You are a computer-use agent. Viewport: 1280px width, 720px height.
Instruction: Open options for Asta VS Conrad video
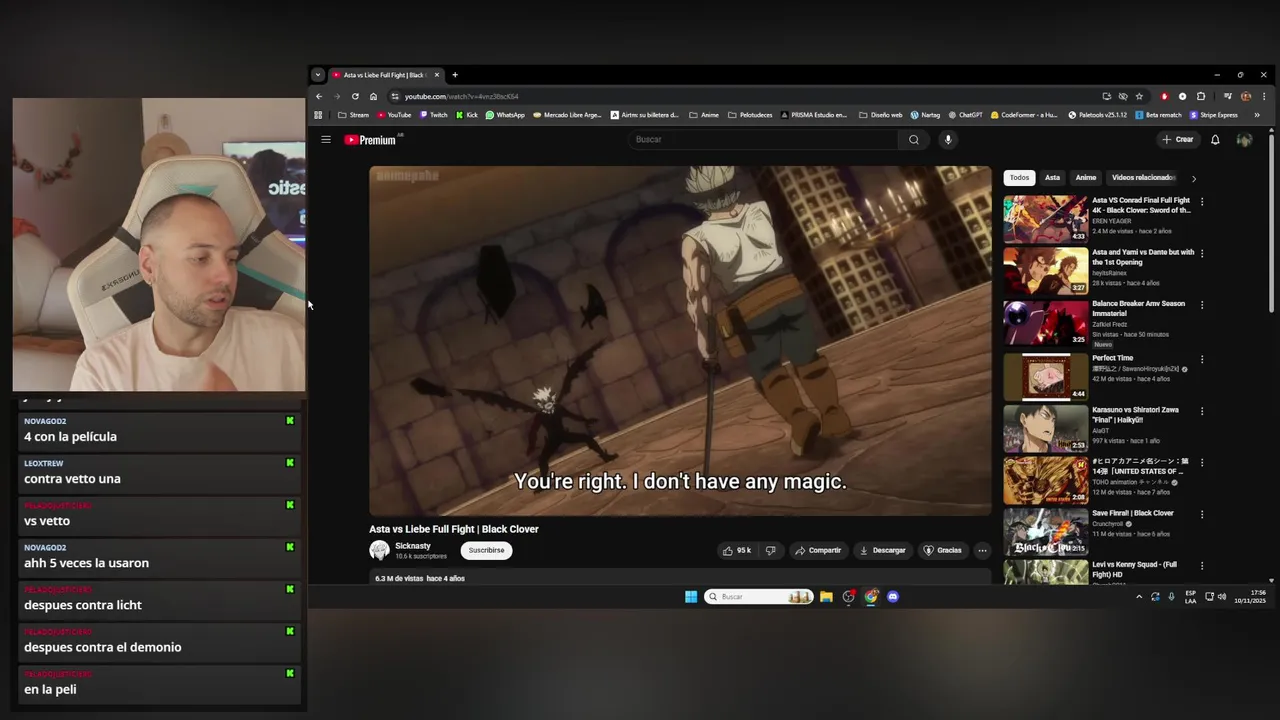1202,201
